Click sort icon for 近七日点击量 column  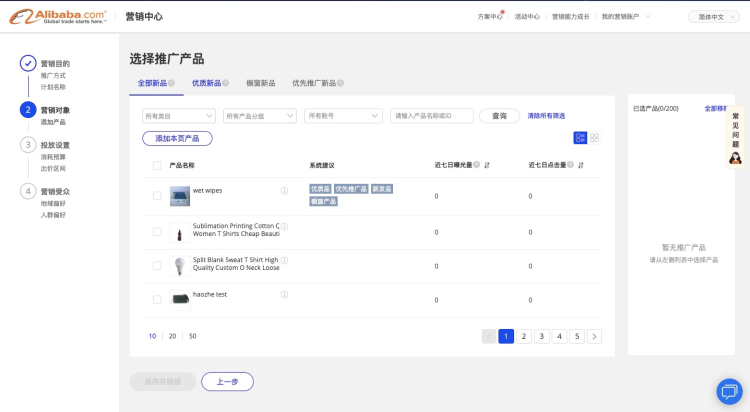point(580,165)
